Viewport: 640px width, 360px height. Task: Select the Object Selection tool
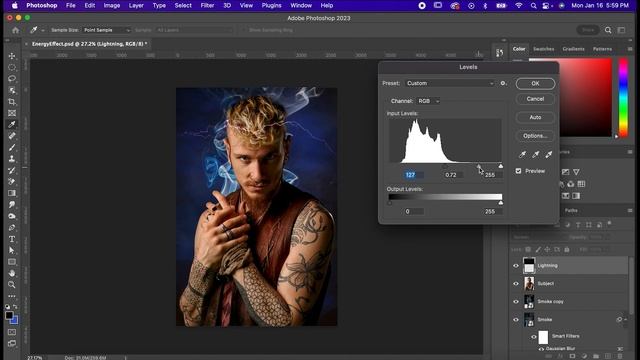[12, 90]
